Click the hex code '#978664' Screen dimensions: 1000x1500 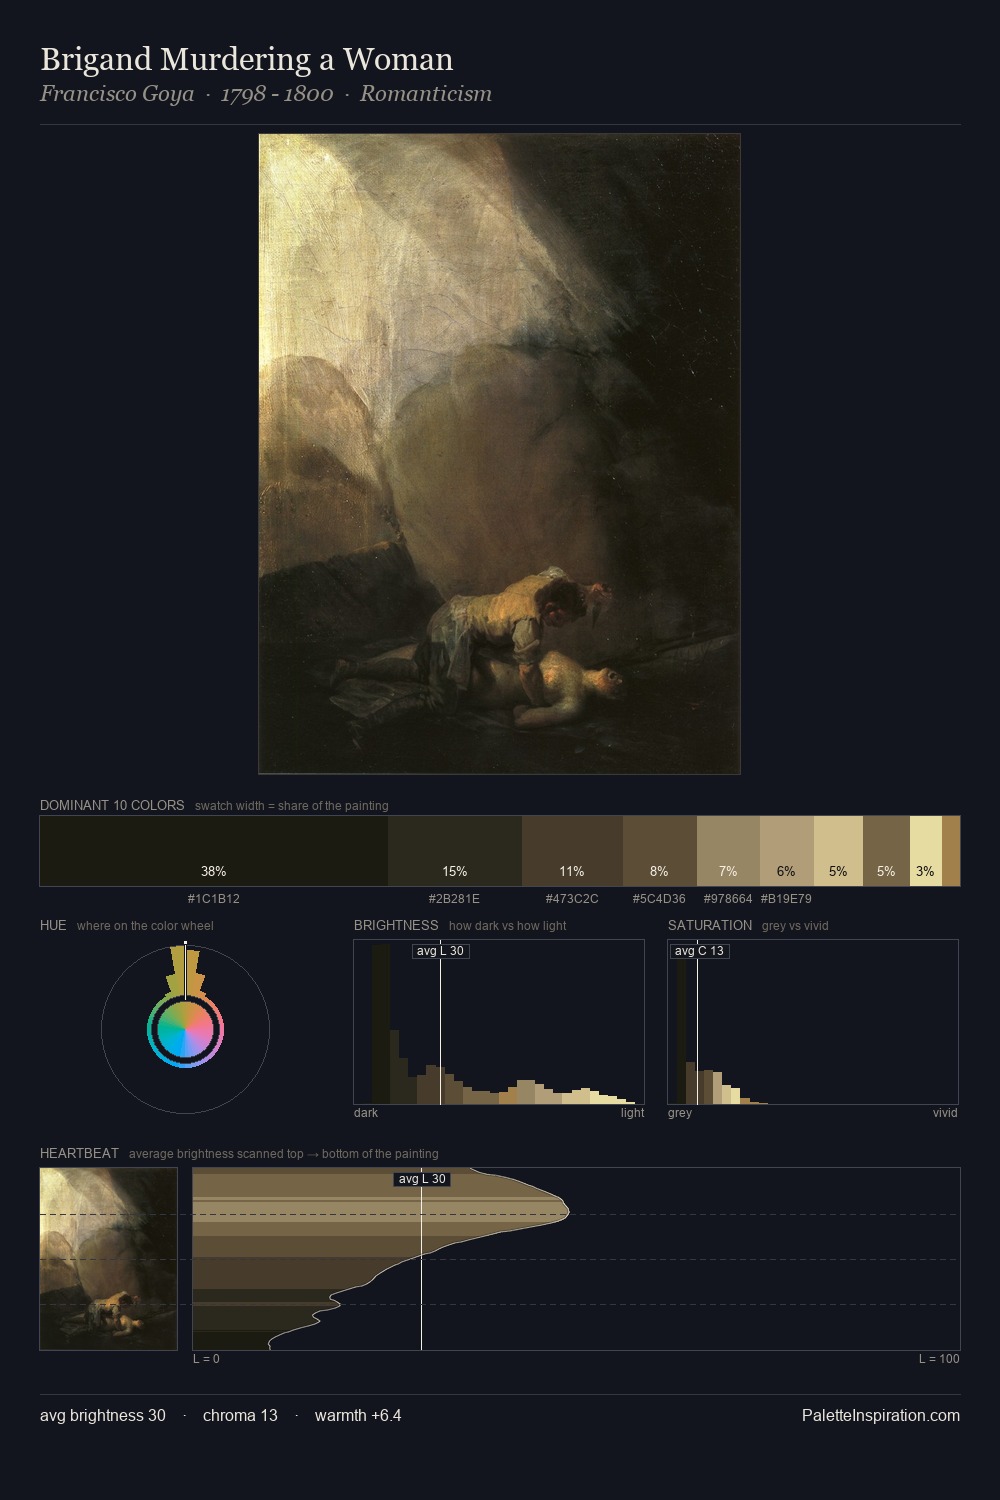[728, 899]
